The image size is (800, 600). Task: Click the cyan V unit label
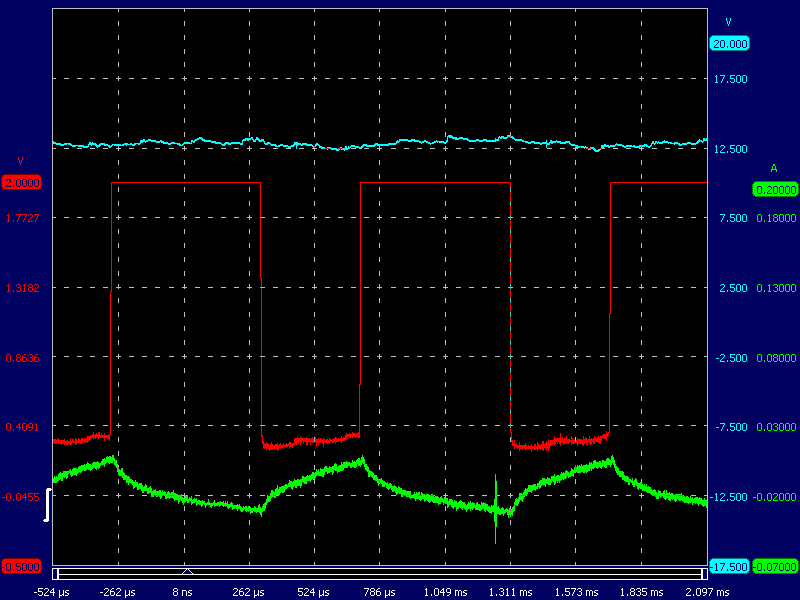[x=728, y=22]
